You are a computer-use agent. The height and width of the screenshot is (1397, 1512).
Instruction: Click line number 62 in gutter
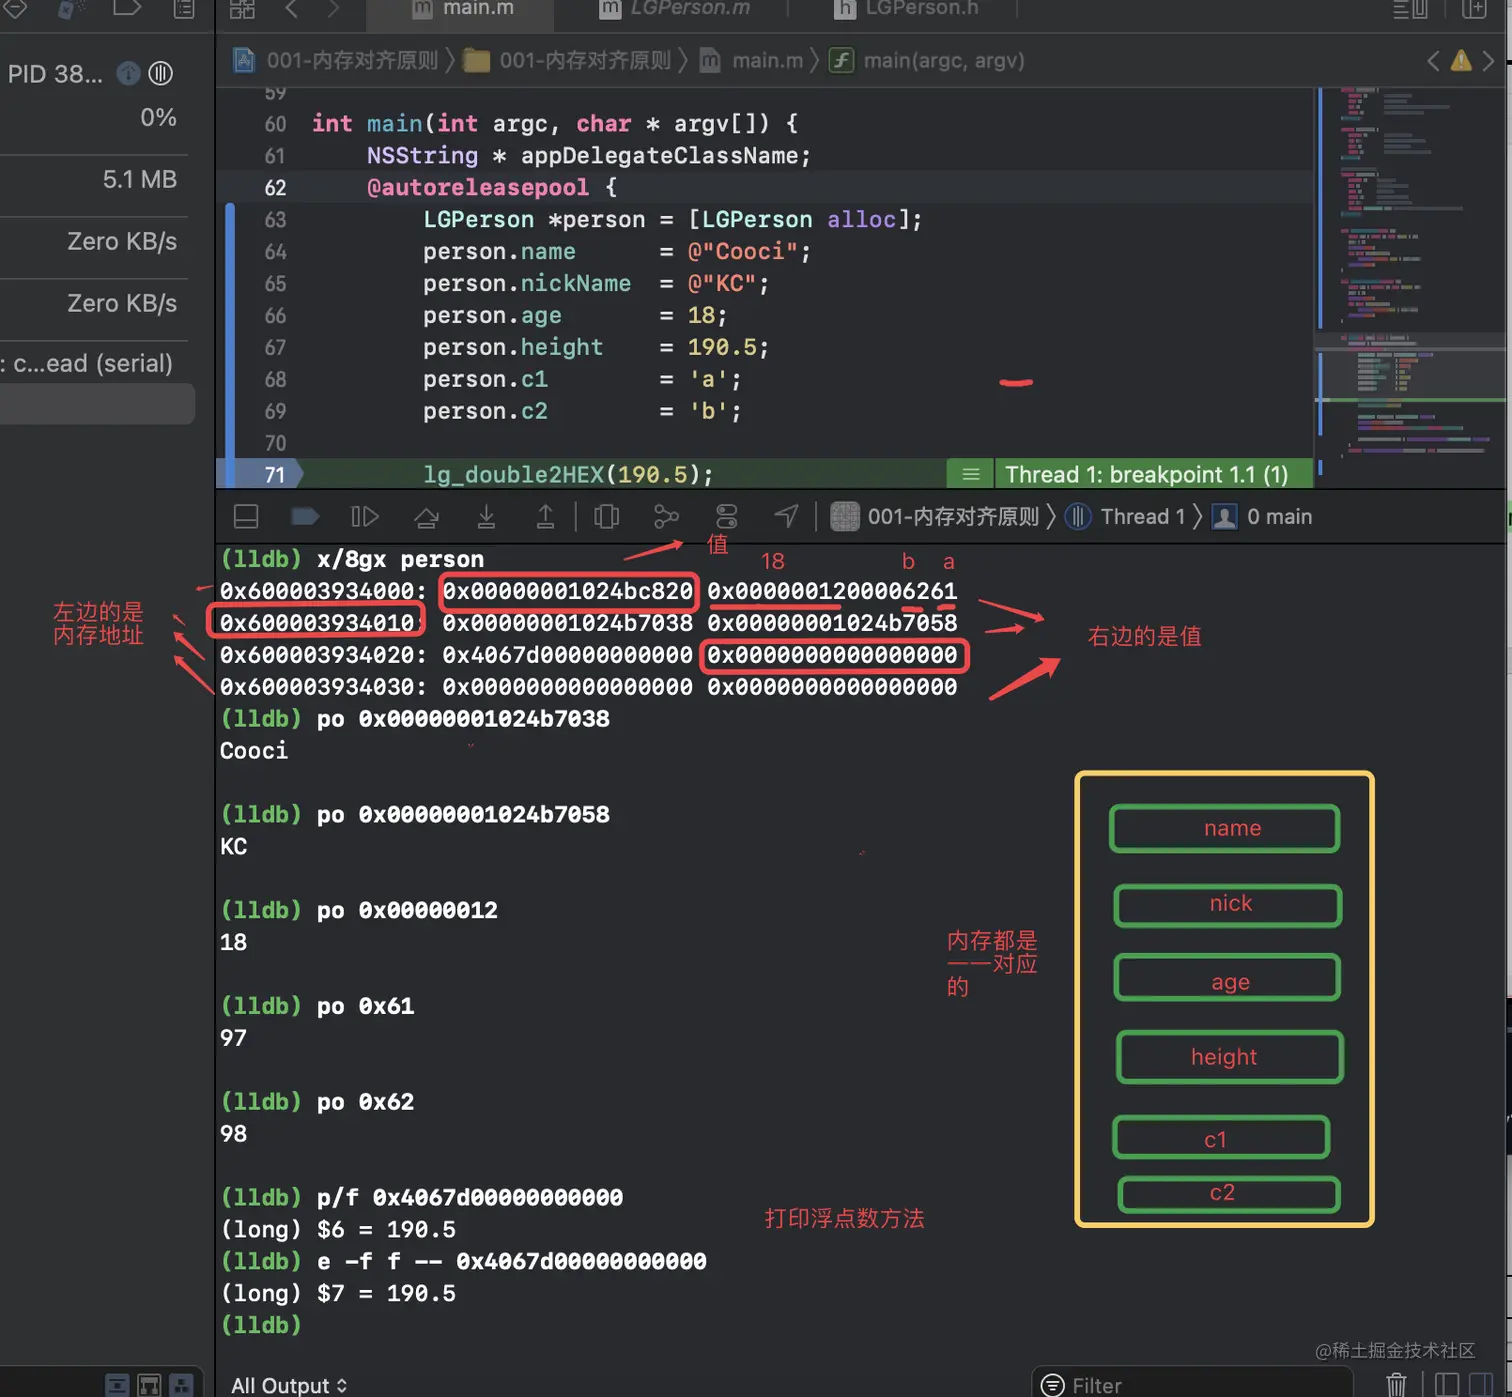275,188
